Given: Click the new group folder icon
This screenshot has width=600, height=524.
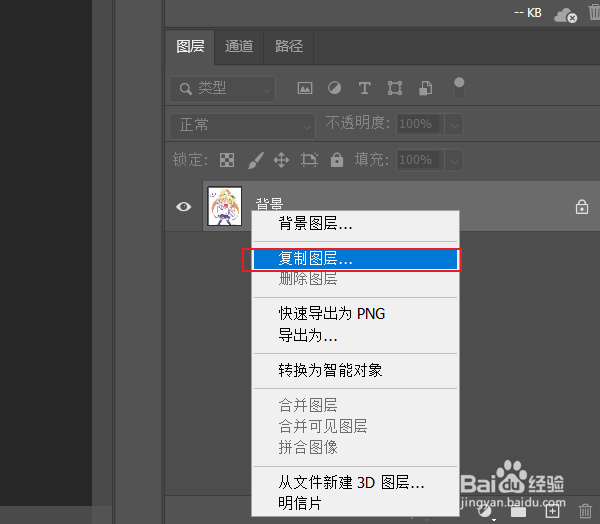Looking at the screenshot, I should [x=518, y=511].
